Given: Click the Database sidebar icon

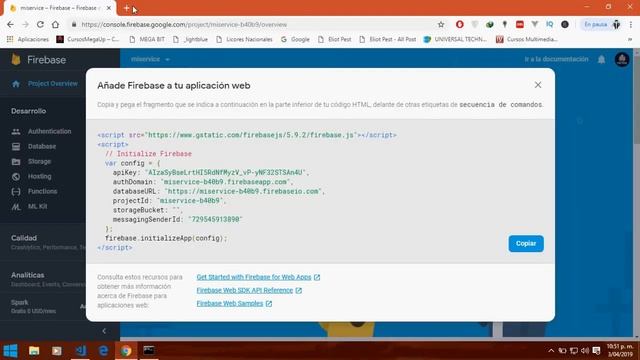Looking at the screenshot, I should (x=16, y=147).
